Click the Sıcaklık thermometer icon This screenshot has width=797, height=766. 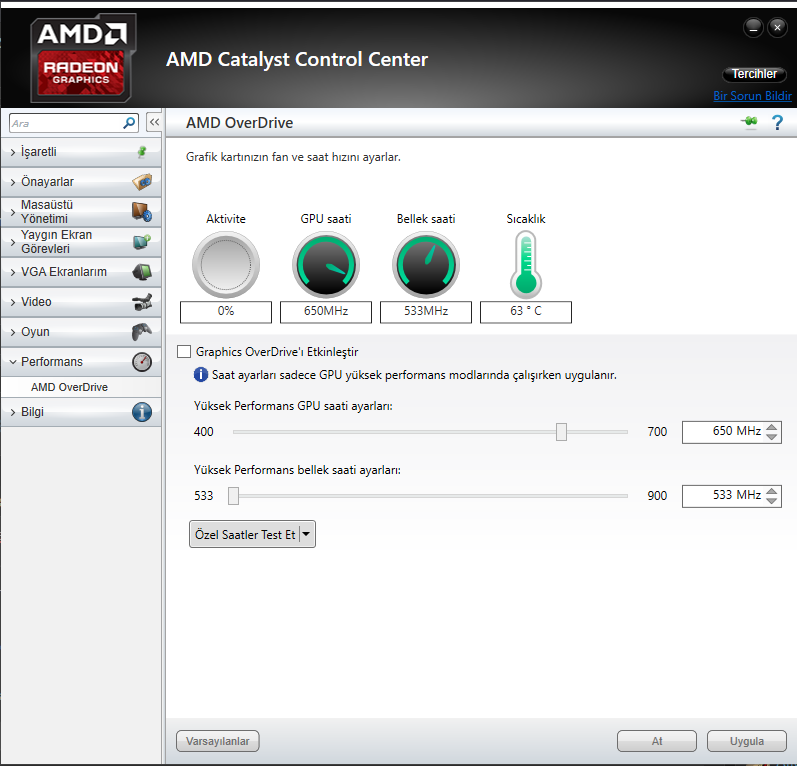point(526,264)
